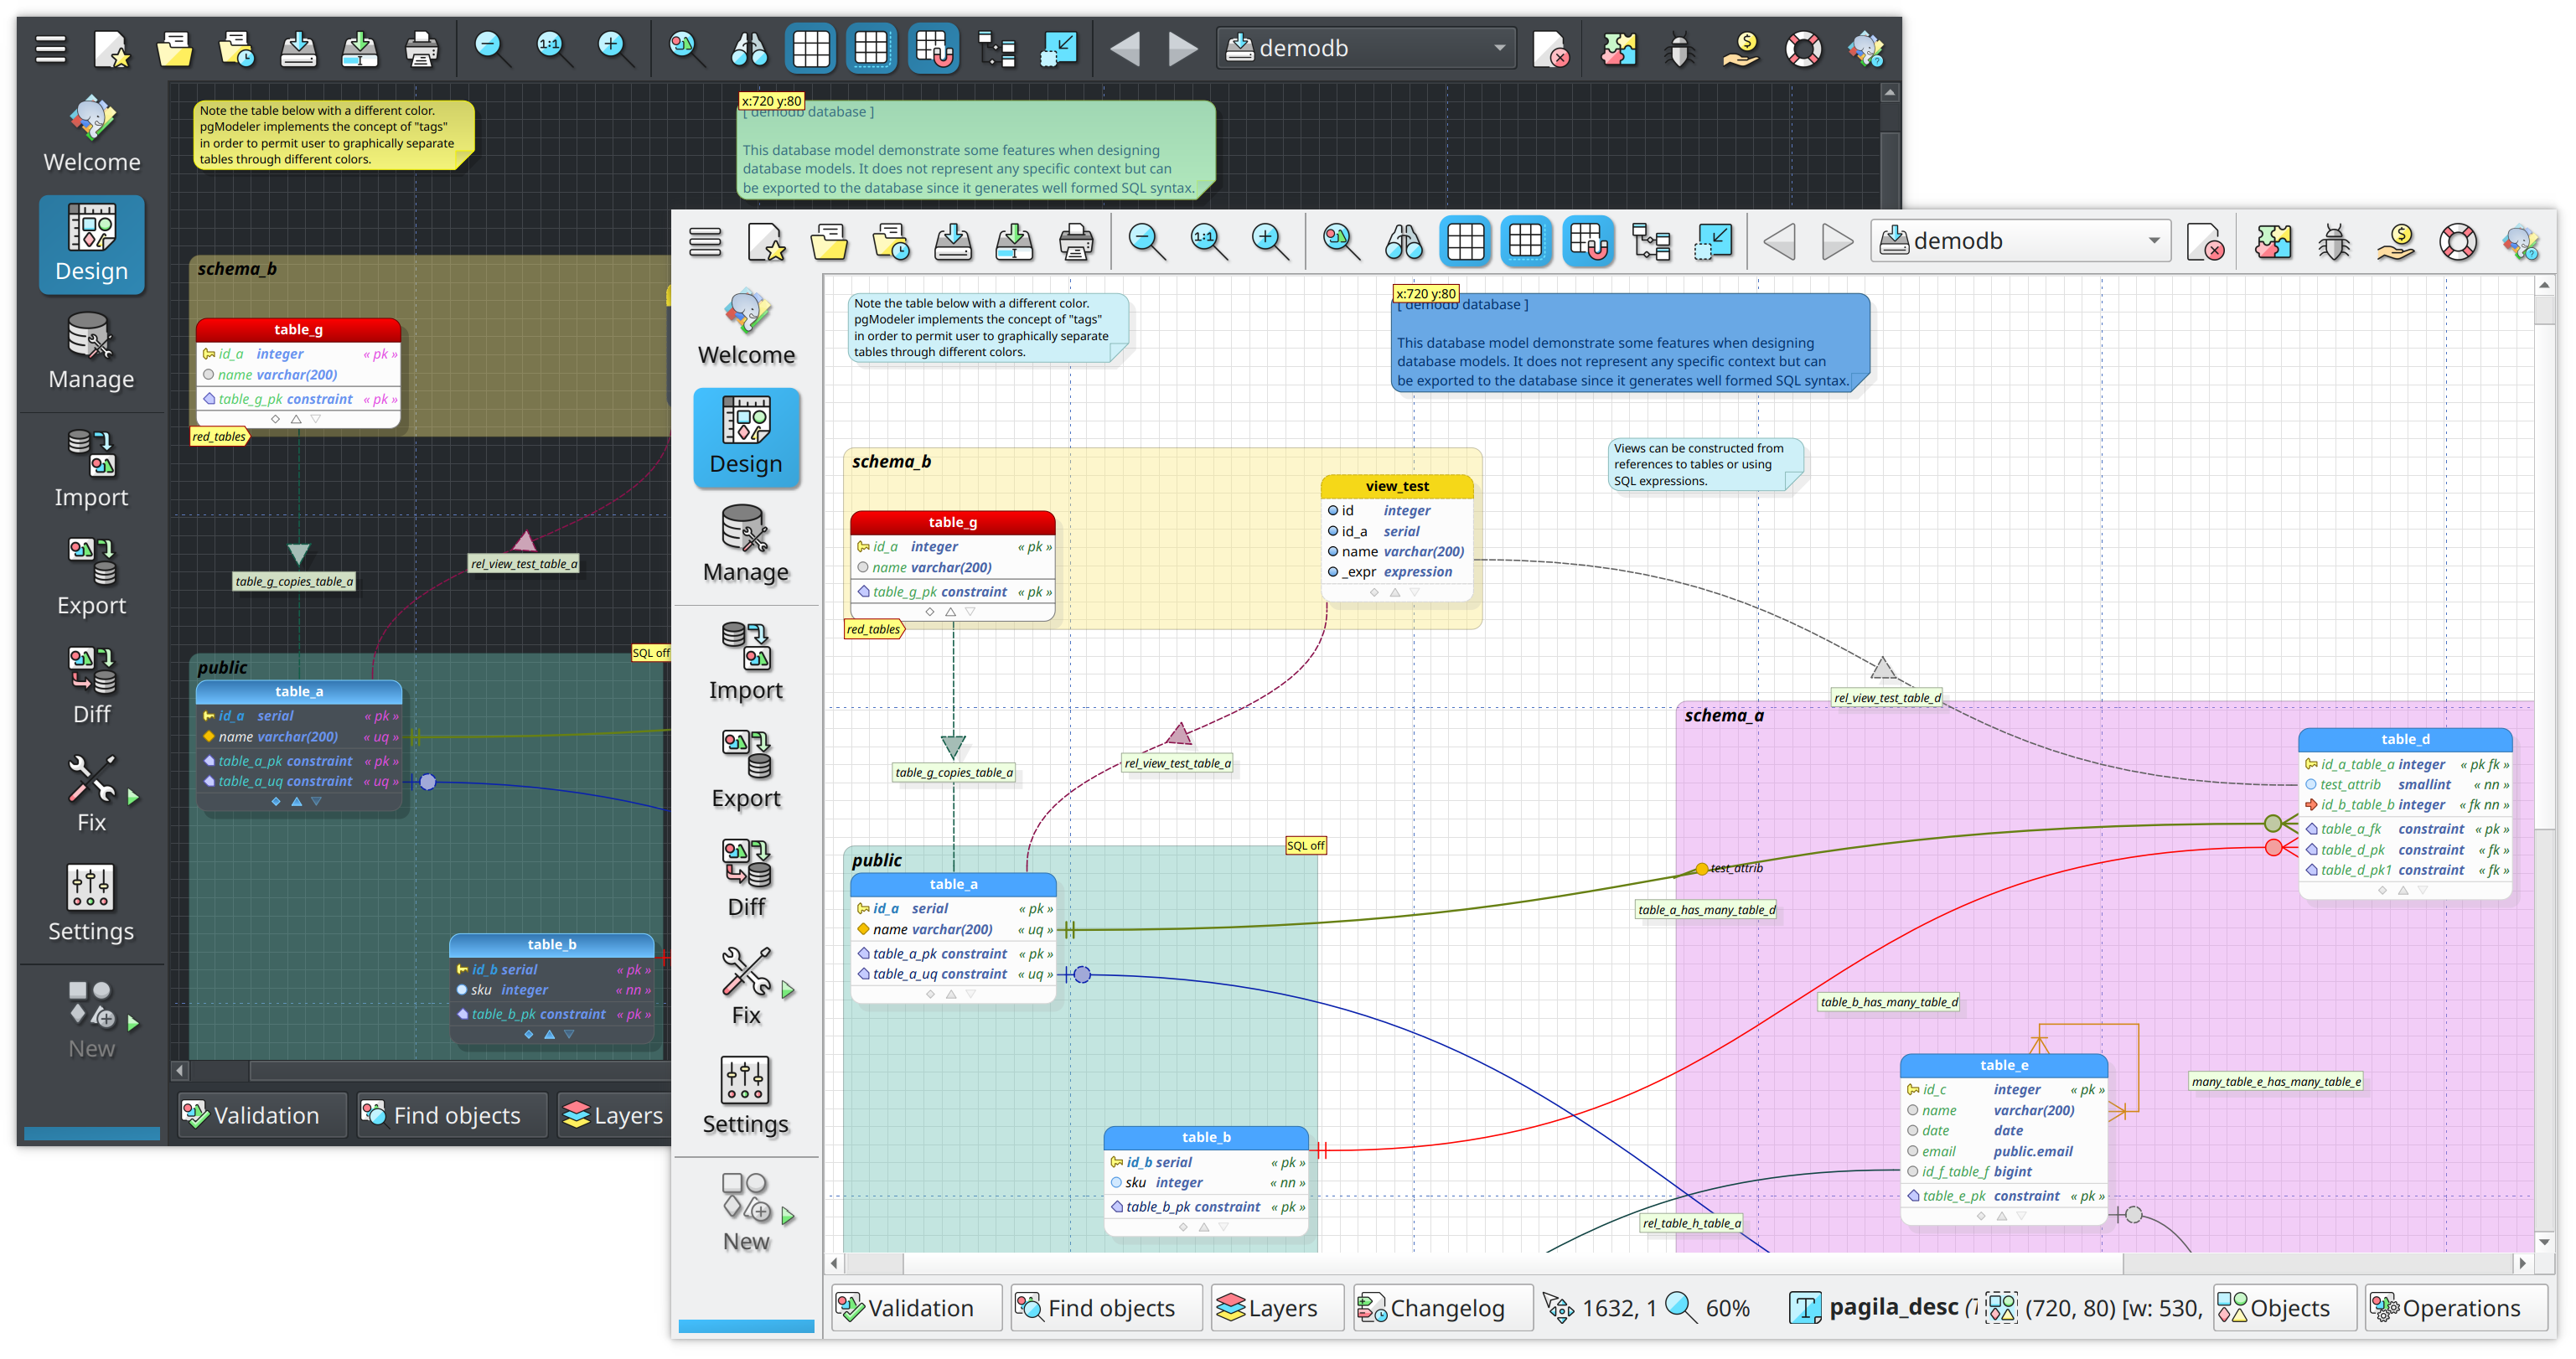The width and height of the screenshot is (2576, 1359).
Task: Reset zoom 1:1 in light window toolbar
Action: tap(1208, 242)
